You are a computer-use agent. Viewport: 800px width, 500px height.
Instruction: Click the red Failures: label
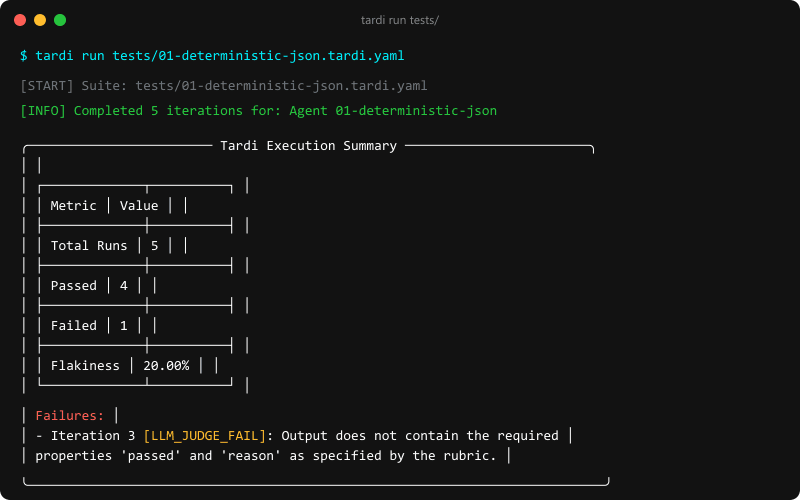pos(70,416)
